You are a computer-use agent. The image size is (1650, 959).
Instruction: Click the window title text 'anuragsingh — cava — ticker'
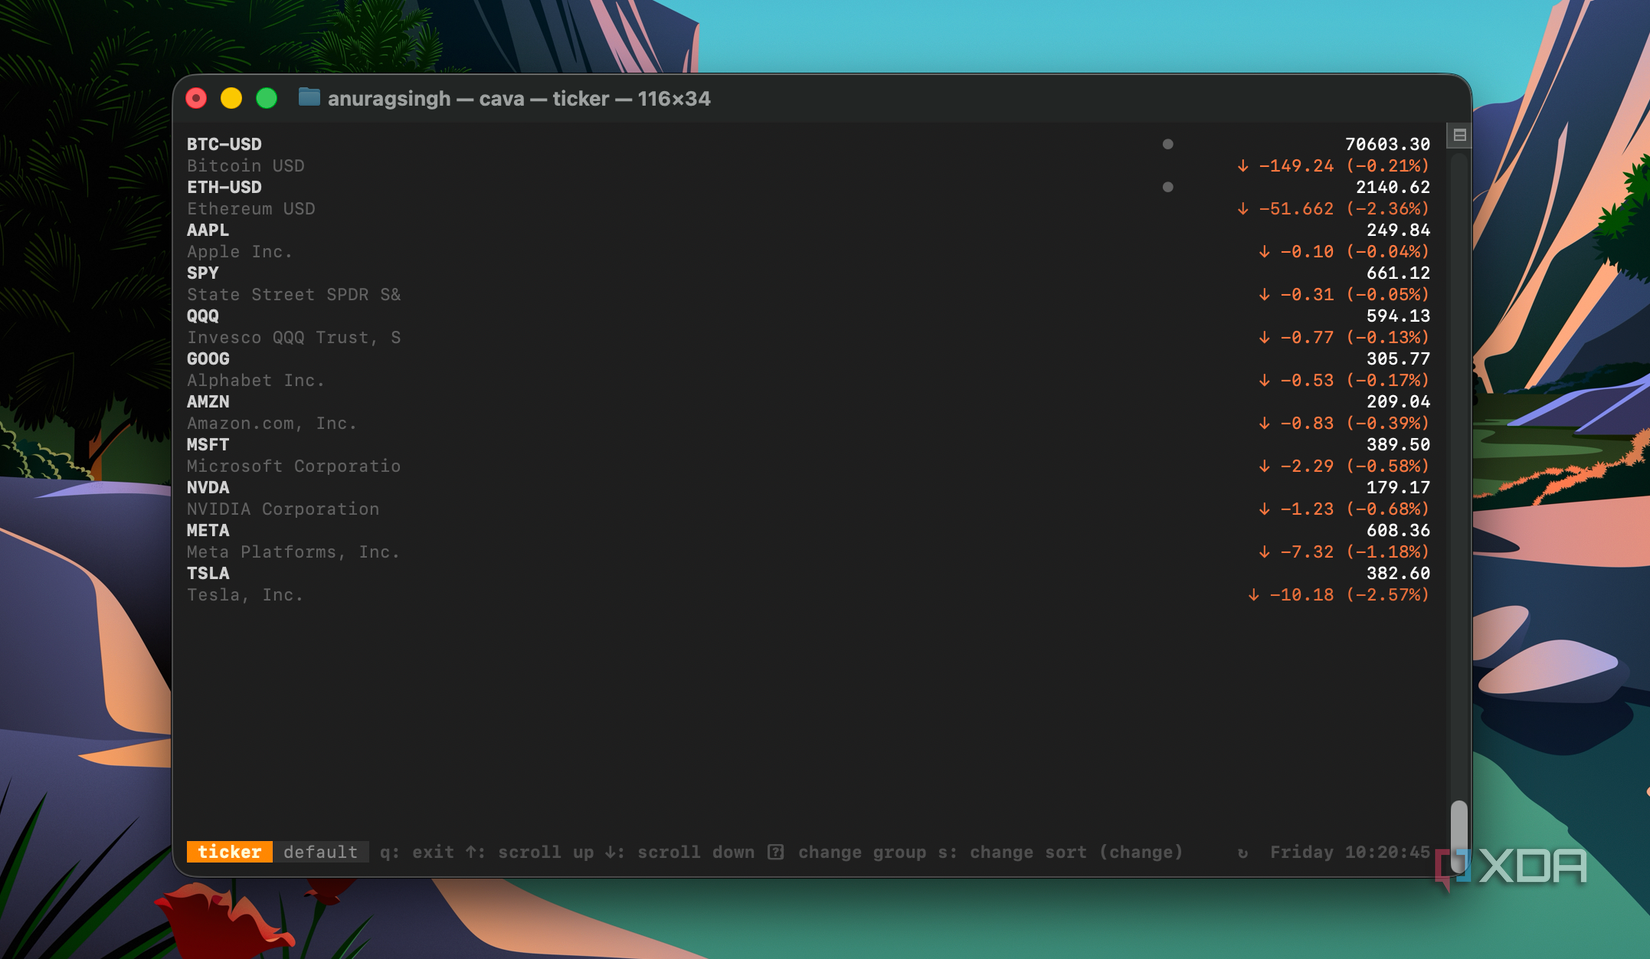[x=469, y=98]
